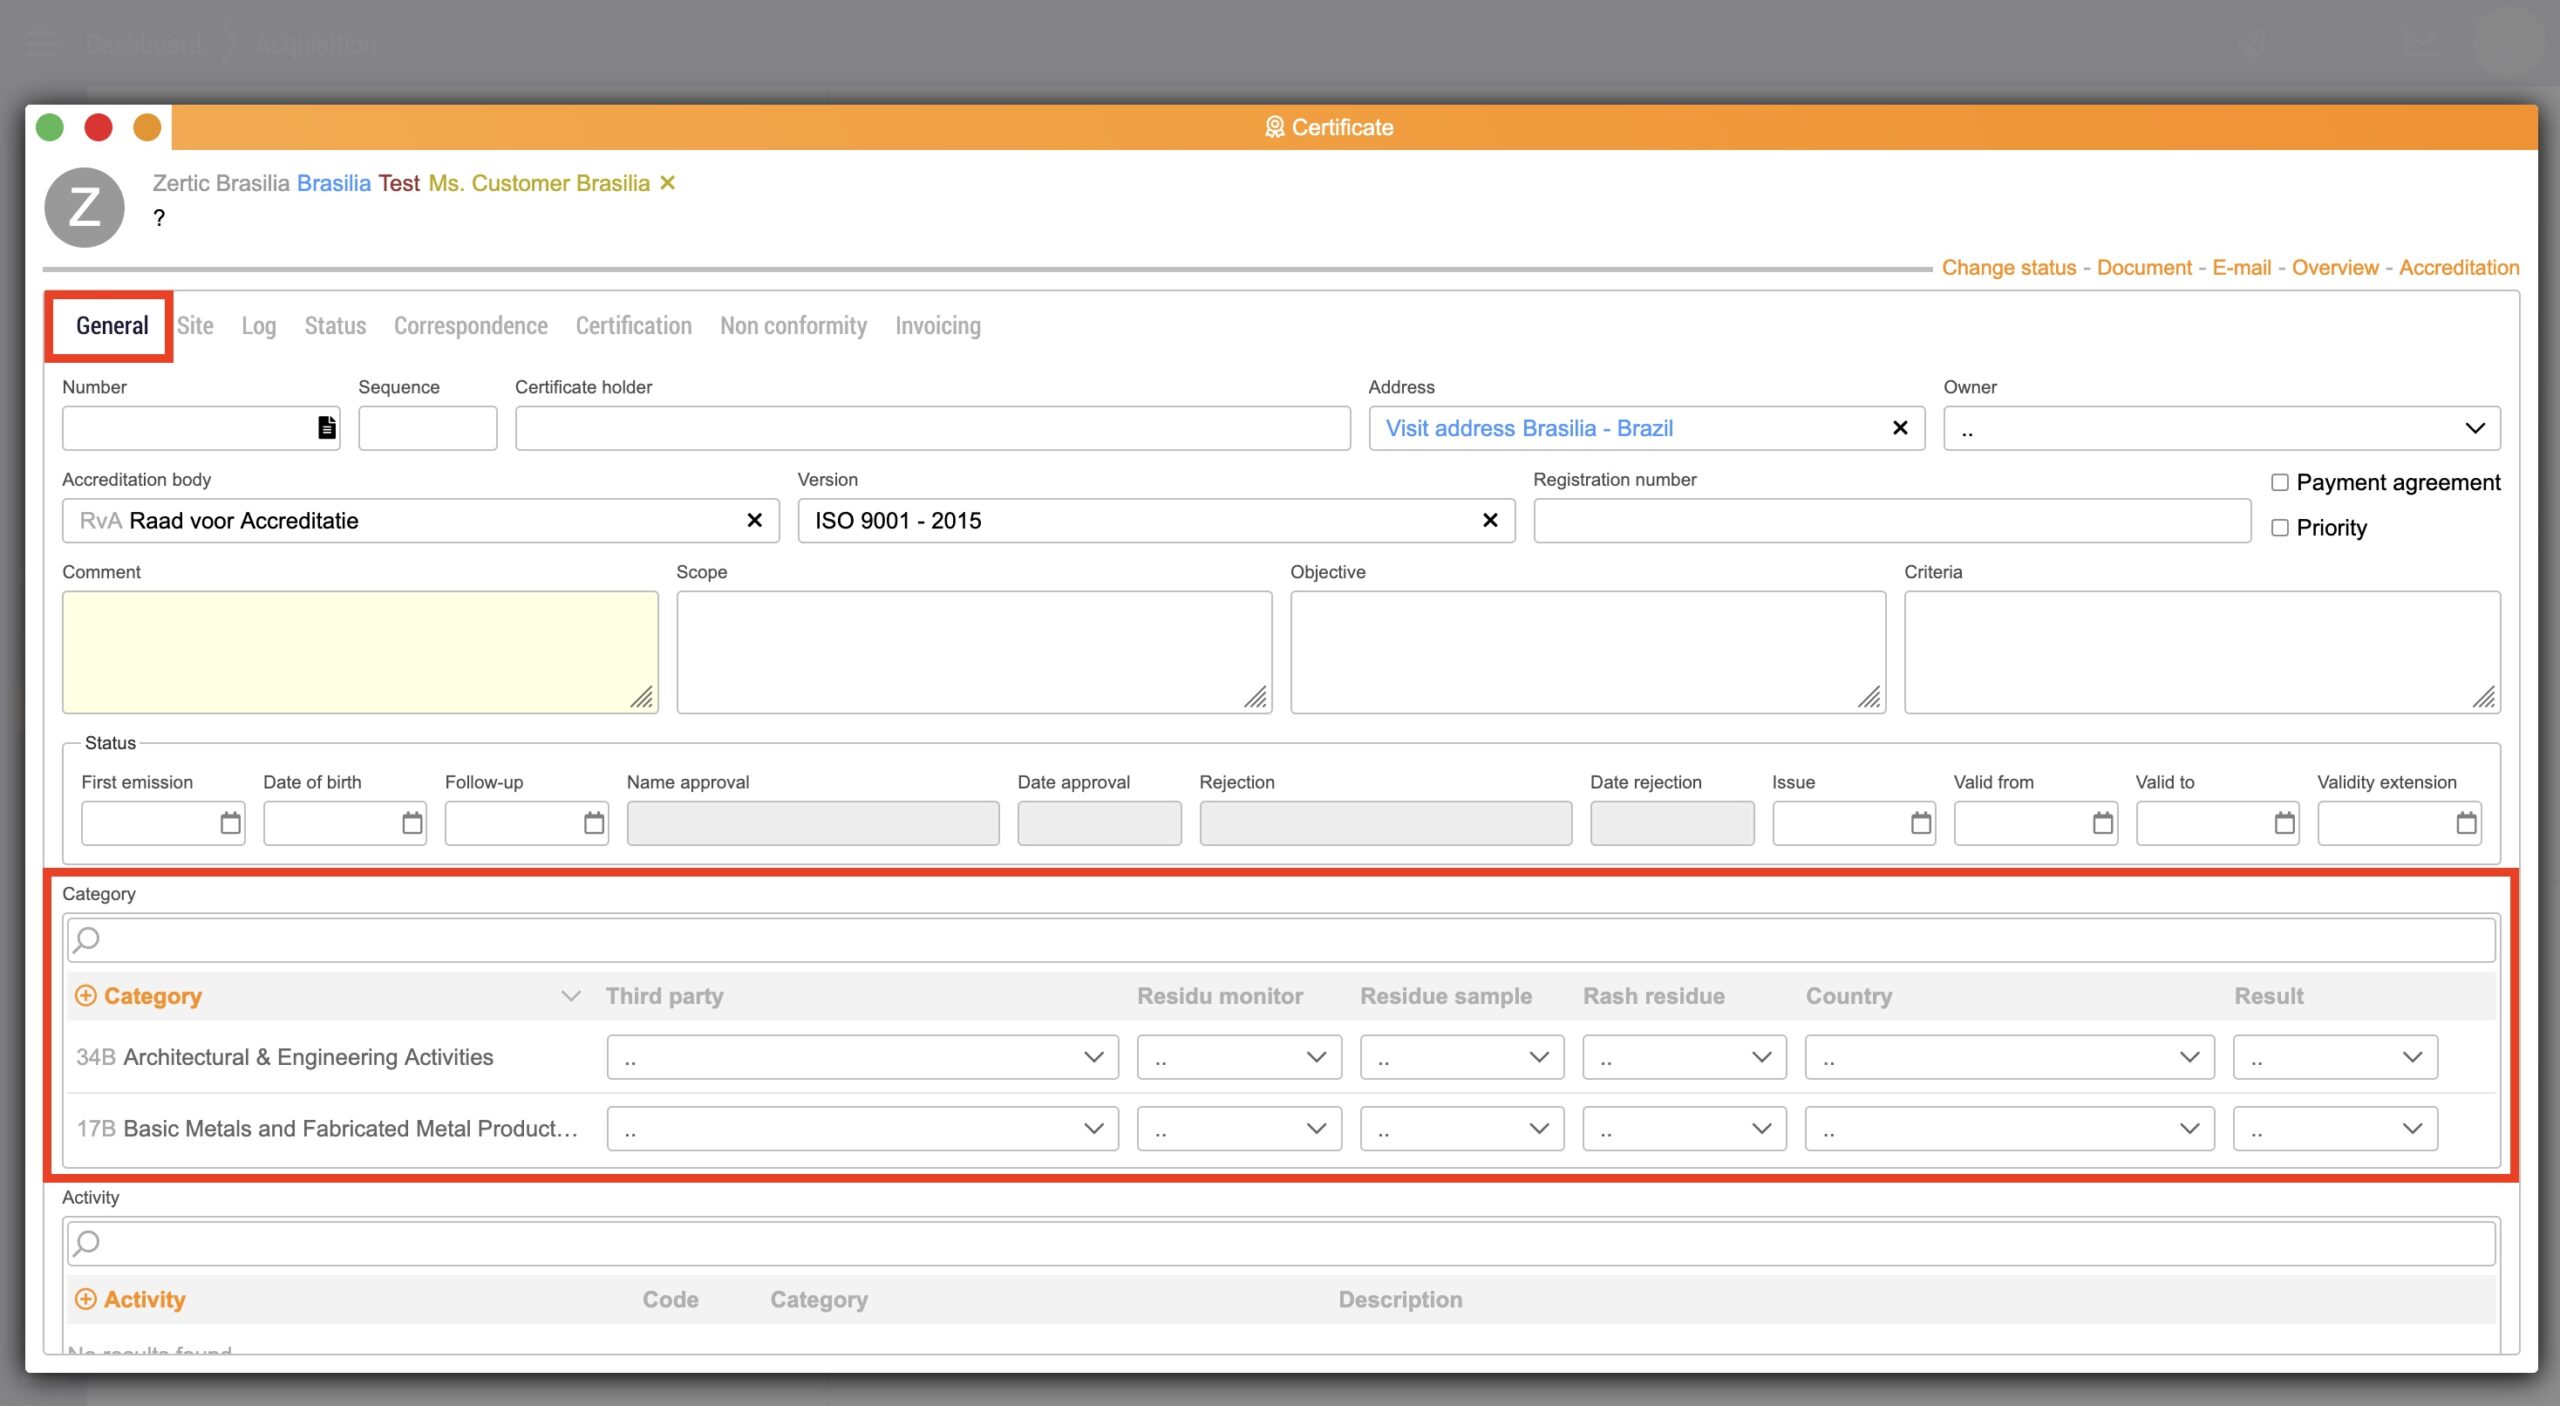
Task: Click the orange window control button
Action: click(147, 128)
